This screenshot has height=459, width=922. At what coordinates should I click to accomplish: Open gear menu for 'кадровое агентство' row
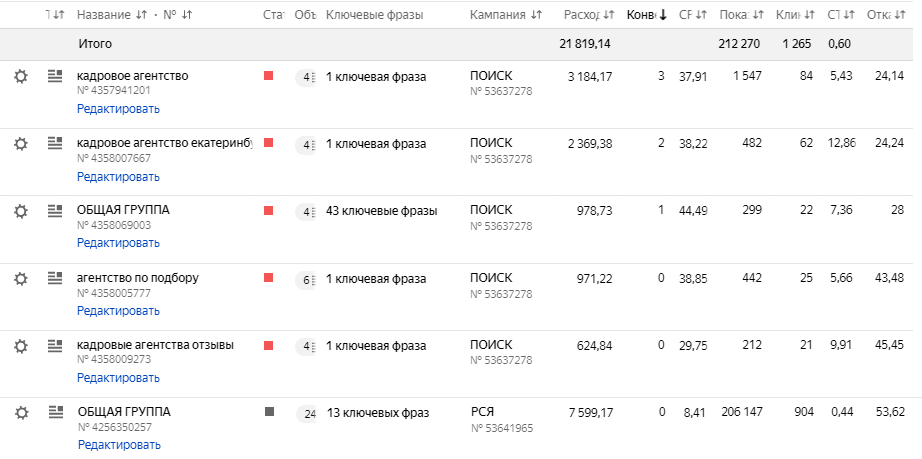click(x=20, y=76)
